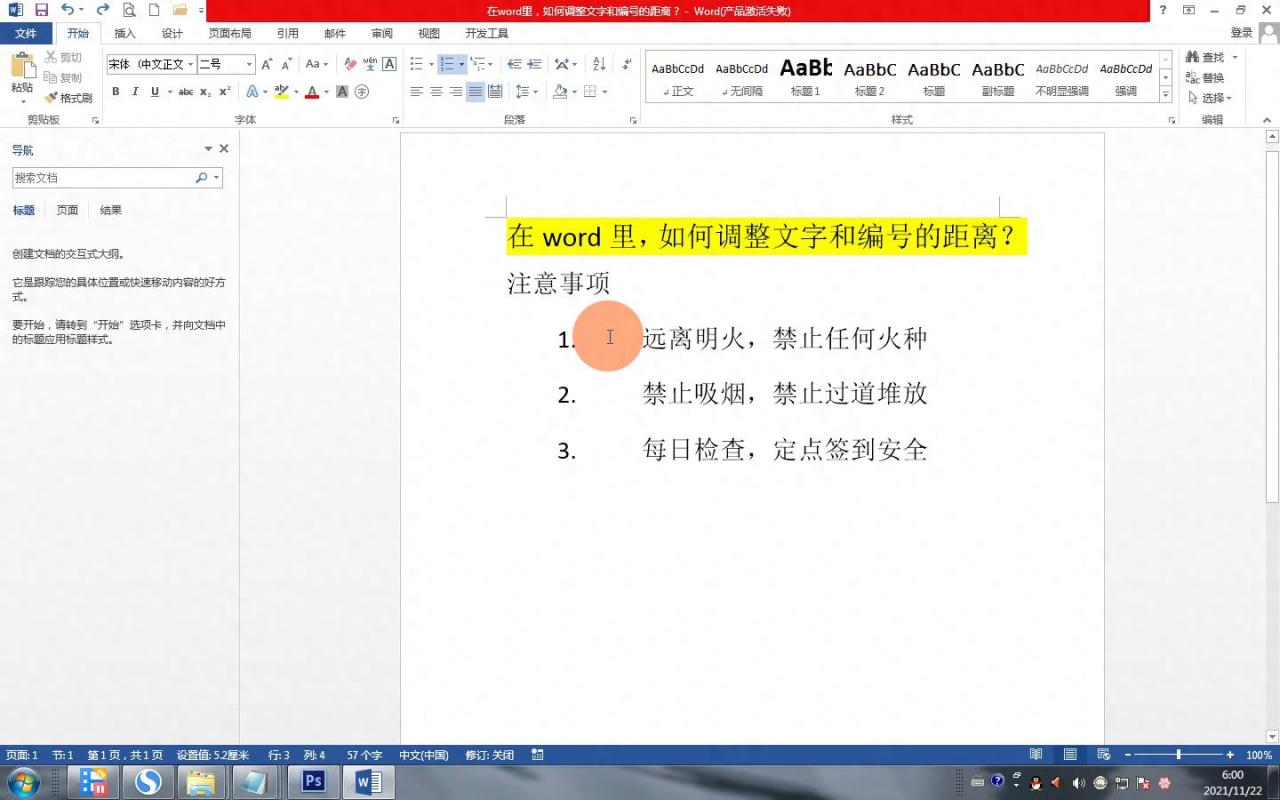Click the font color icon
This screenshot has height=800, width=1280.
point(311,91)
